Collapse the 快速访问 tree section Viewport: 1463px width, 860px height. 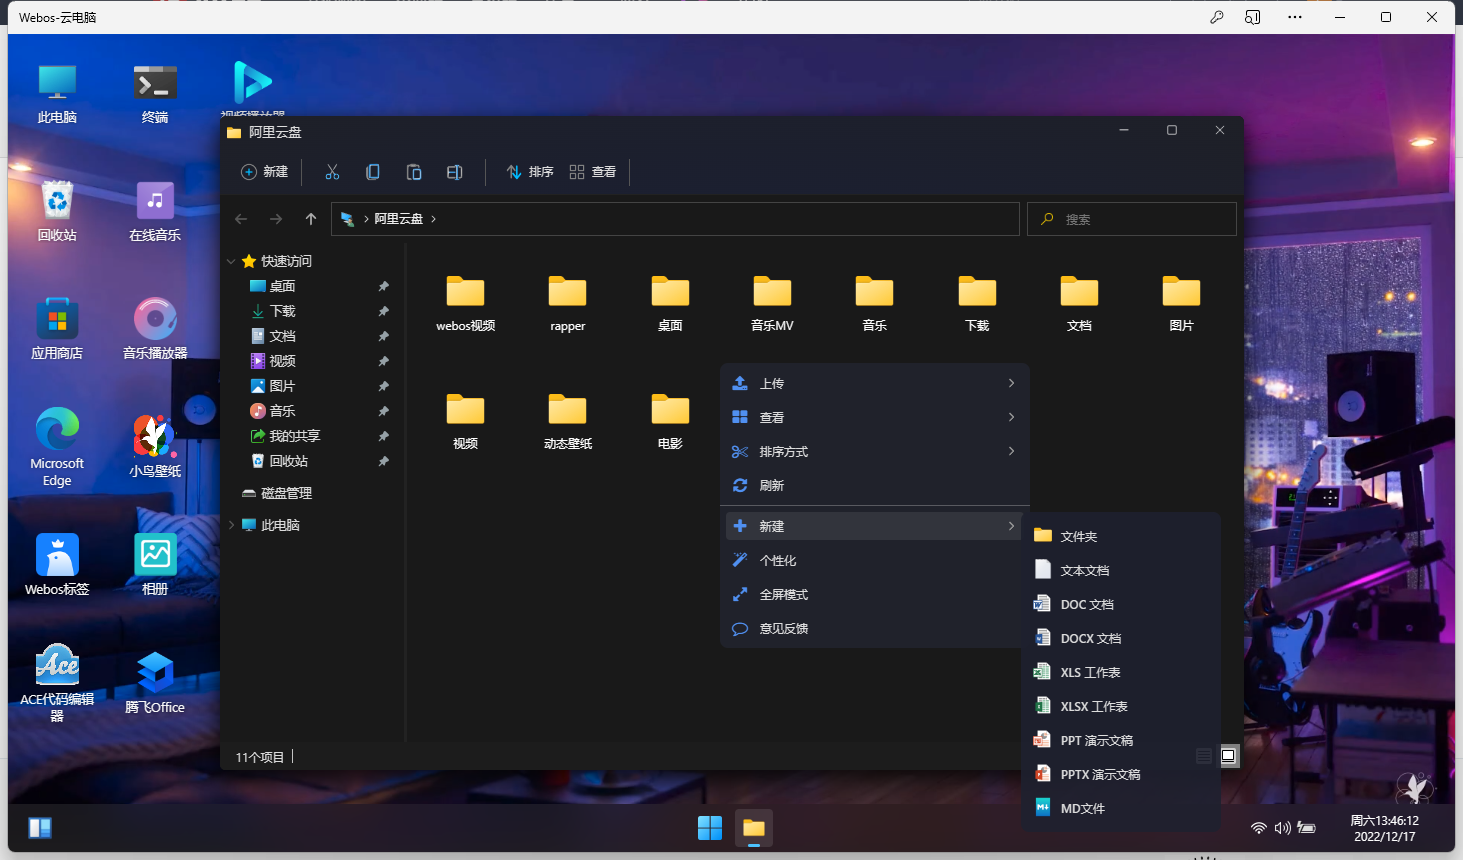pyautogui.click(x=231, y=261)
